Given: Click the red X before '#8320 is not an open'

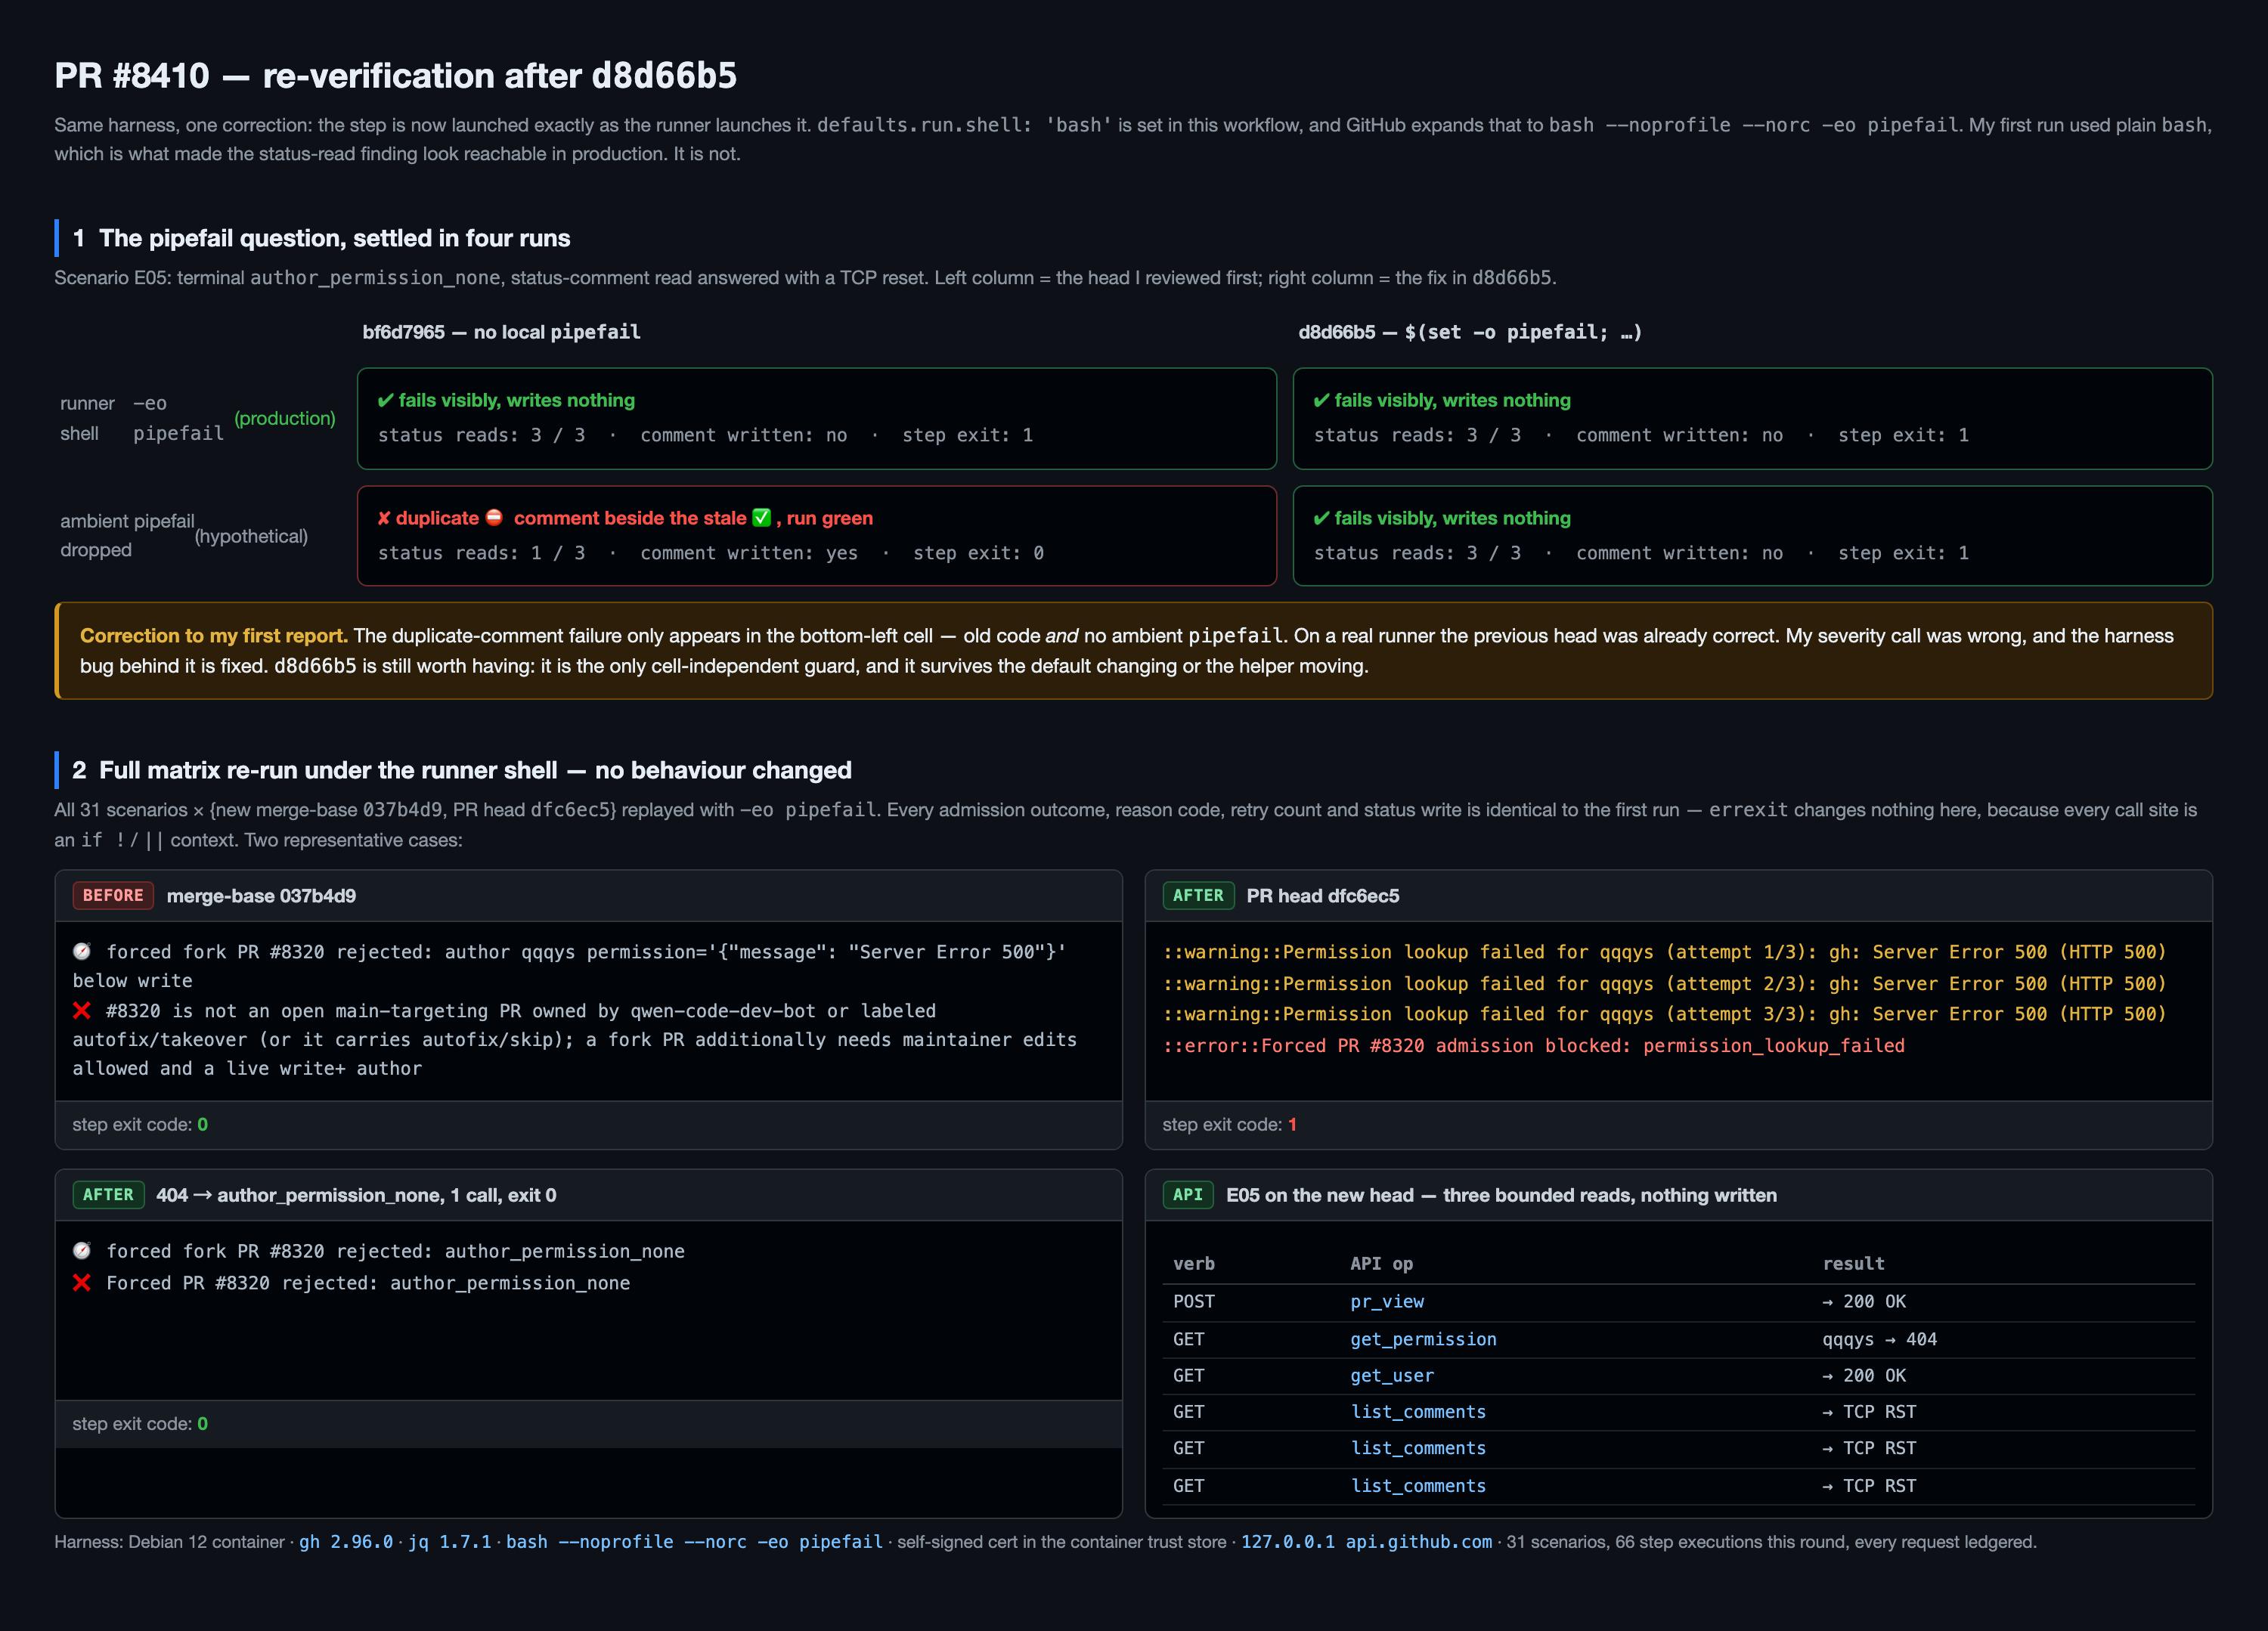Looking at the screenshot, I should coord(82,1010).
